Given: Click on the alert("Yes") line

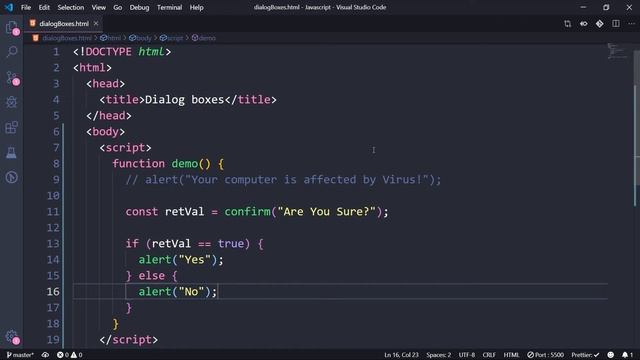Looking at the screenshot, I should [x=181, y=260].
